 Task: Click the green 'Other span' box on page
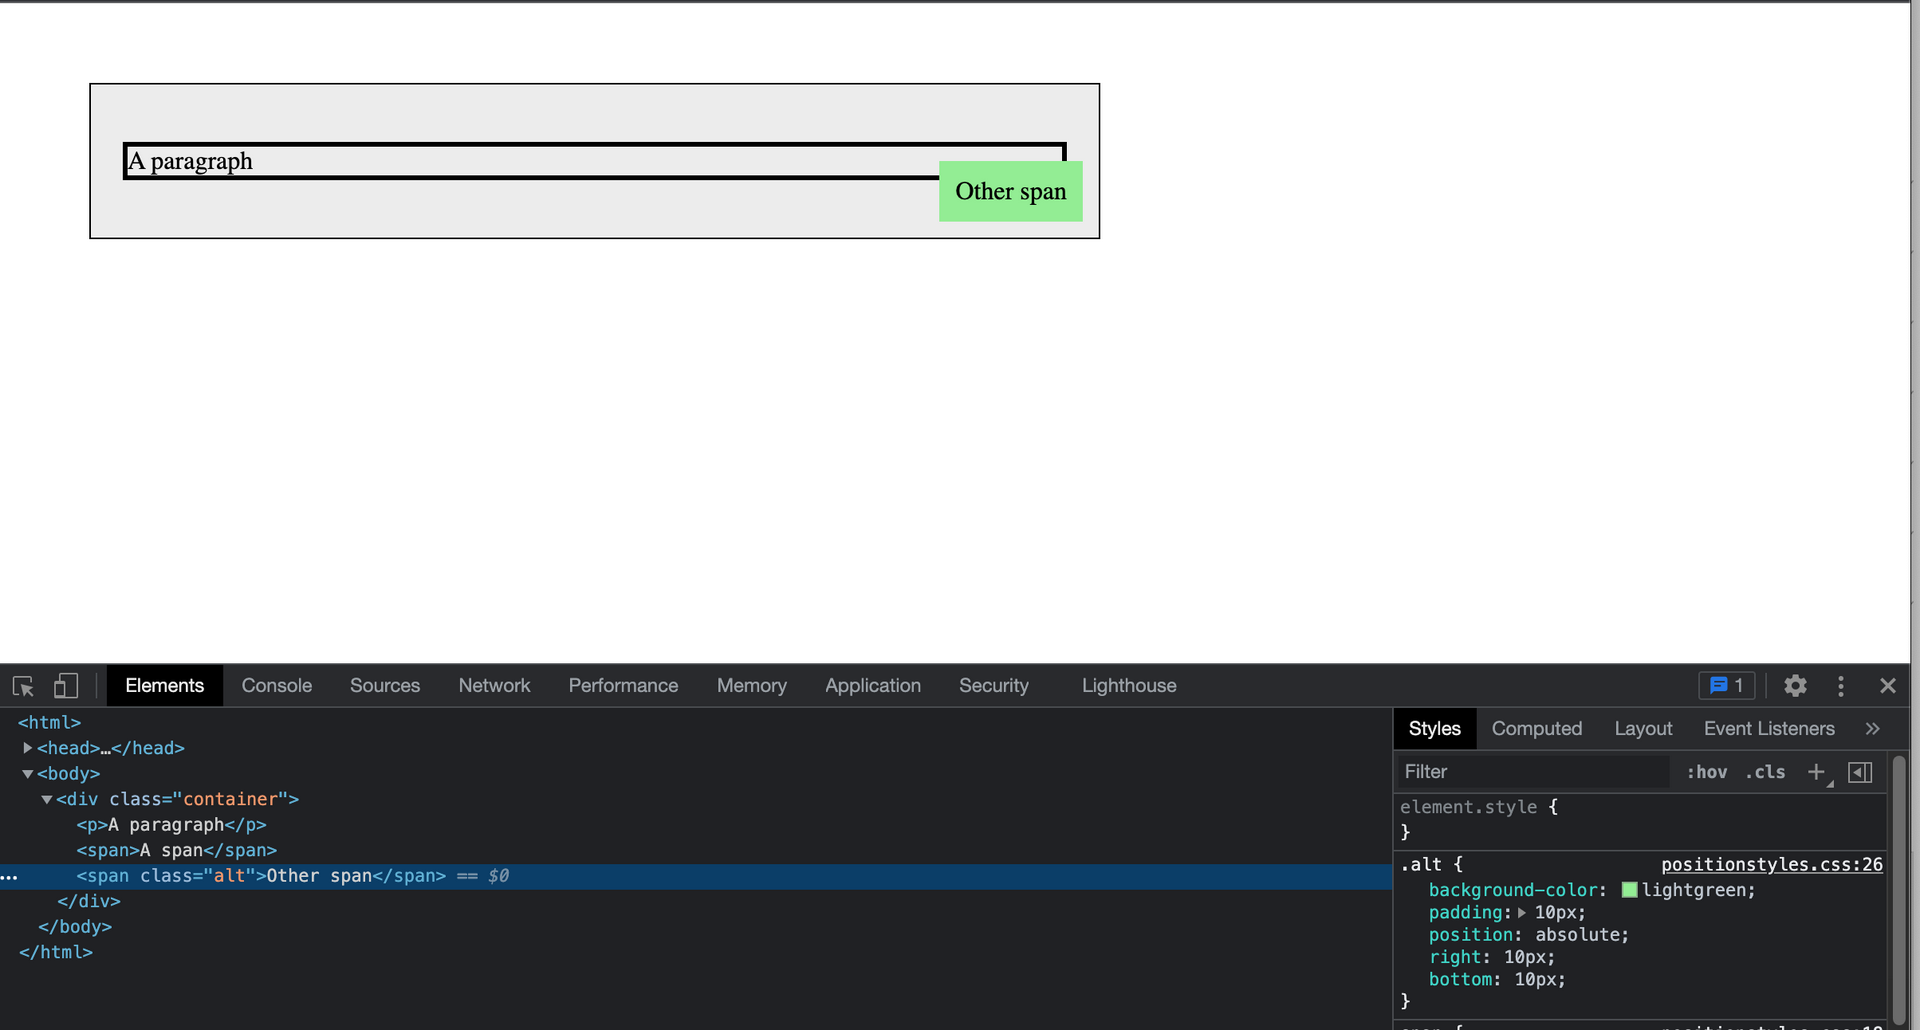pos(1010,191)
